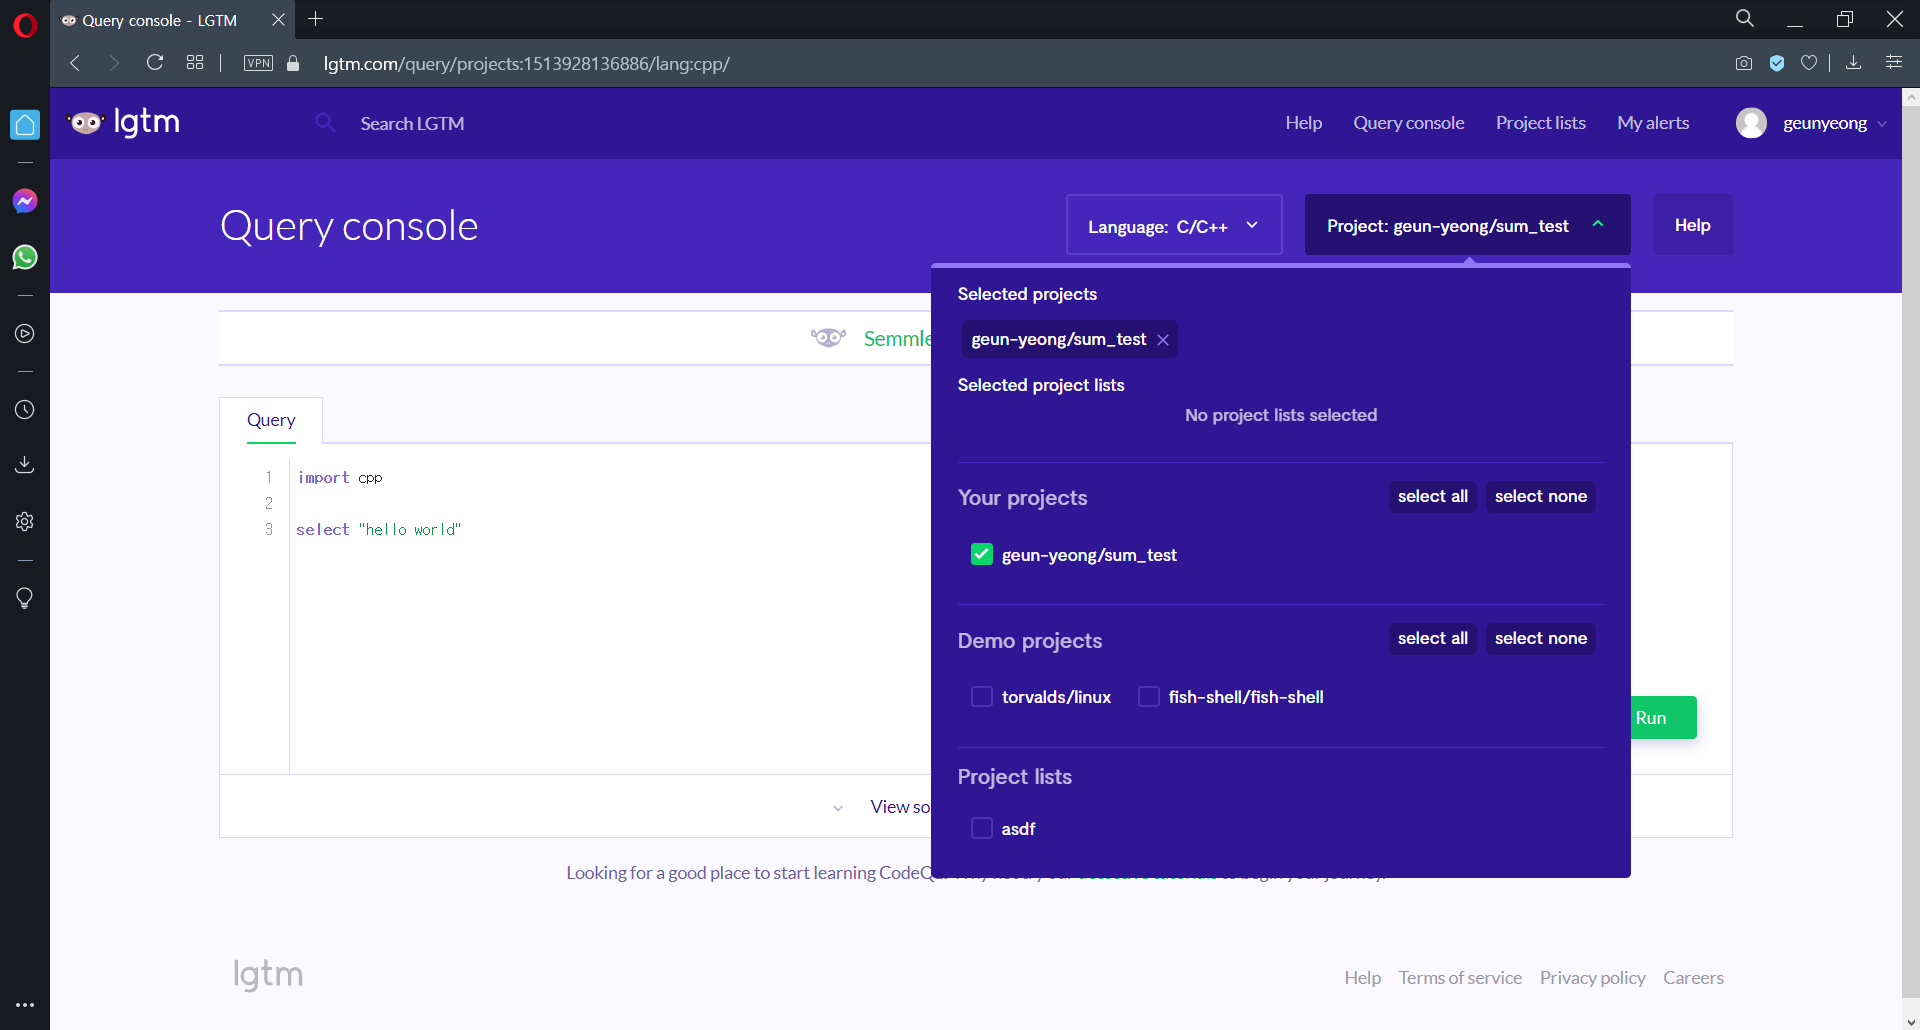The width and height of the screenshot is (1920, 1030).
Task: Toggle the VPN badge
Action: pyautogui.click(x=258, y=63)
